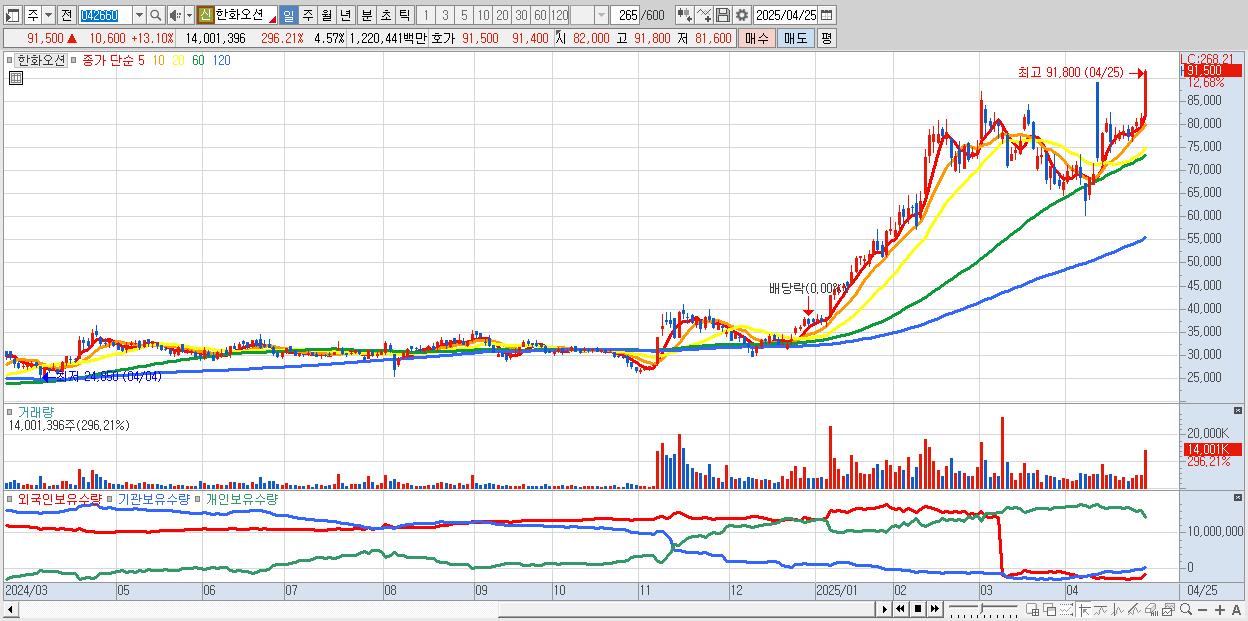Select the 월 monthly chart tab
Image resolution: width=1248 pixels, height=621 pixels.
(326, 15)
